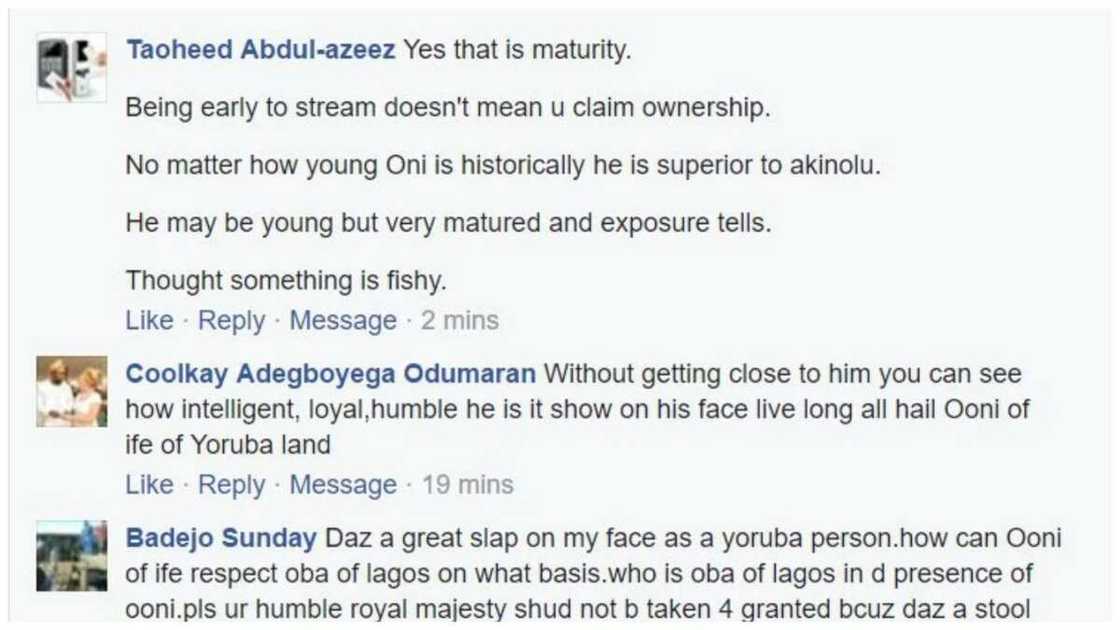Image resolution: width=1120 pixels, height=630 pixels.
Task: Message Taoheed Abdul-azeez
Action: pos(342,320)
